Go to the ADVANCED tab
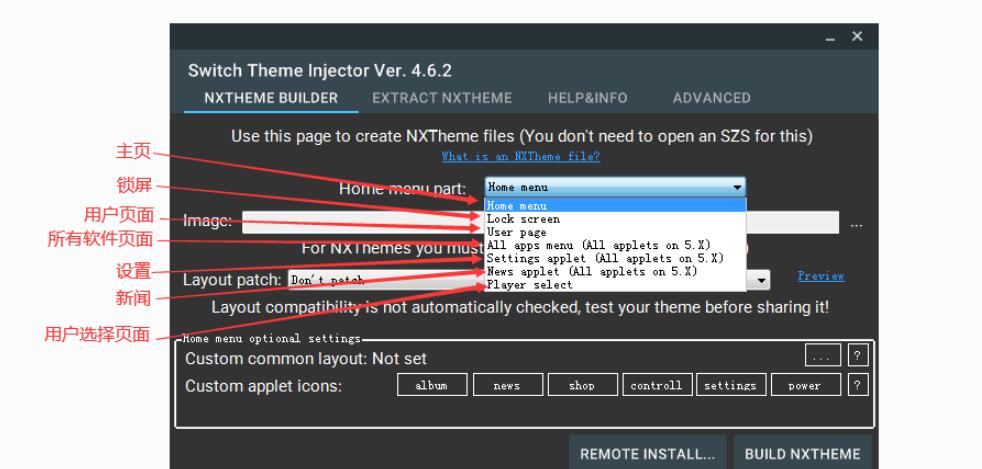 pos(711,98)
